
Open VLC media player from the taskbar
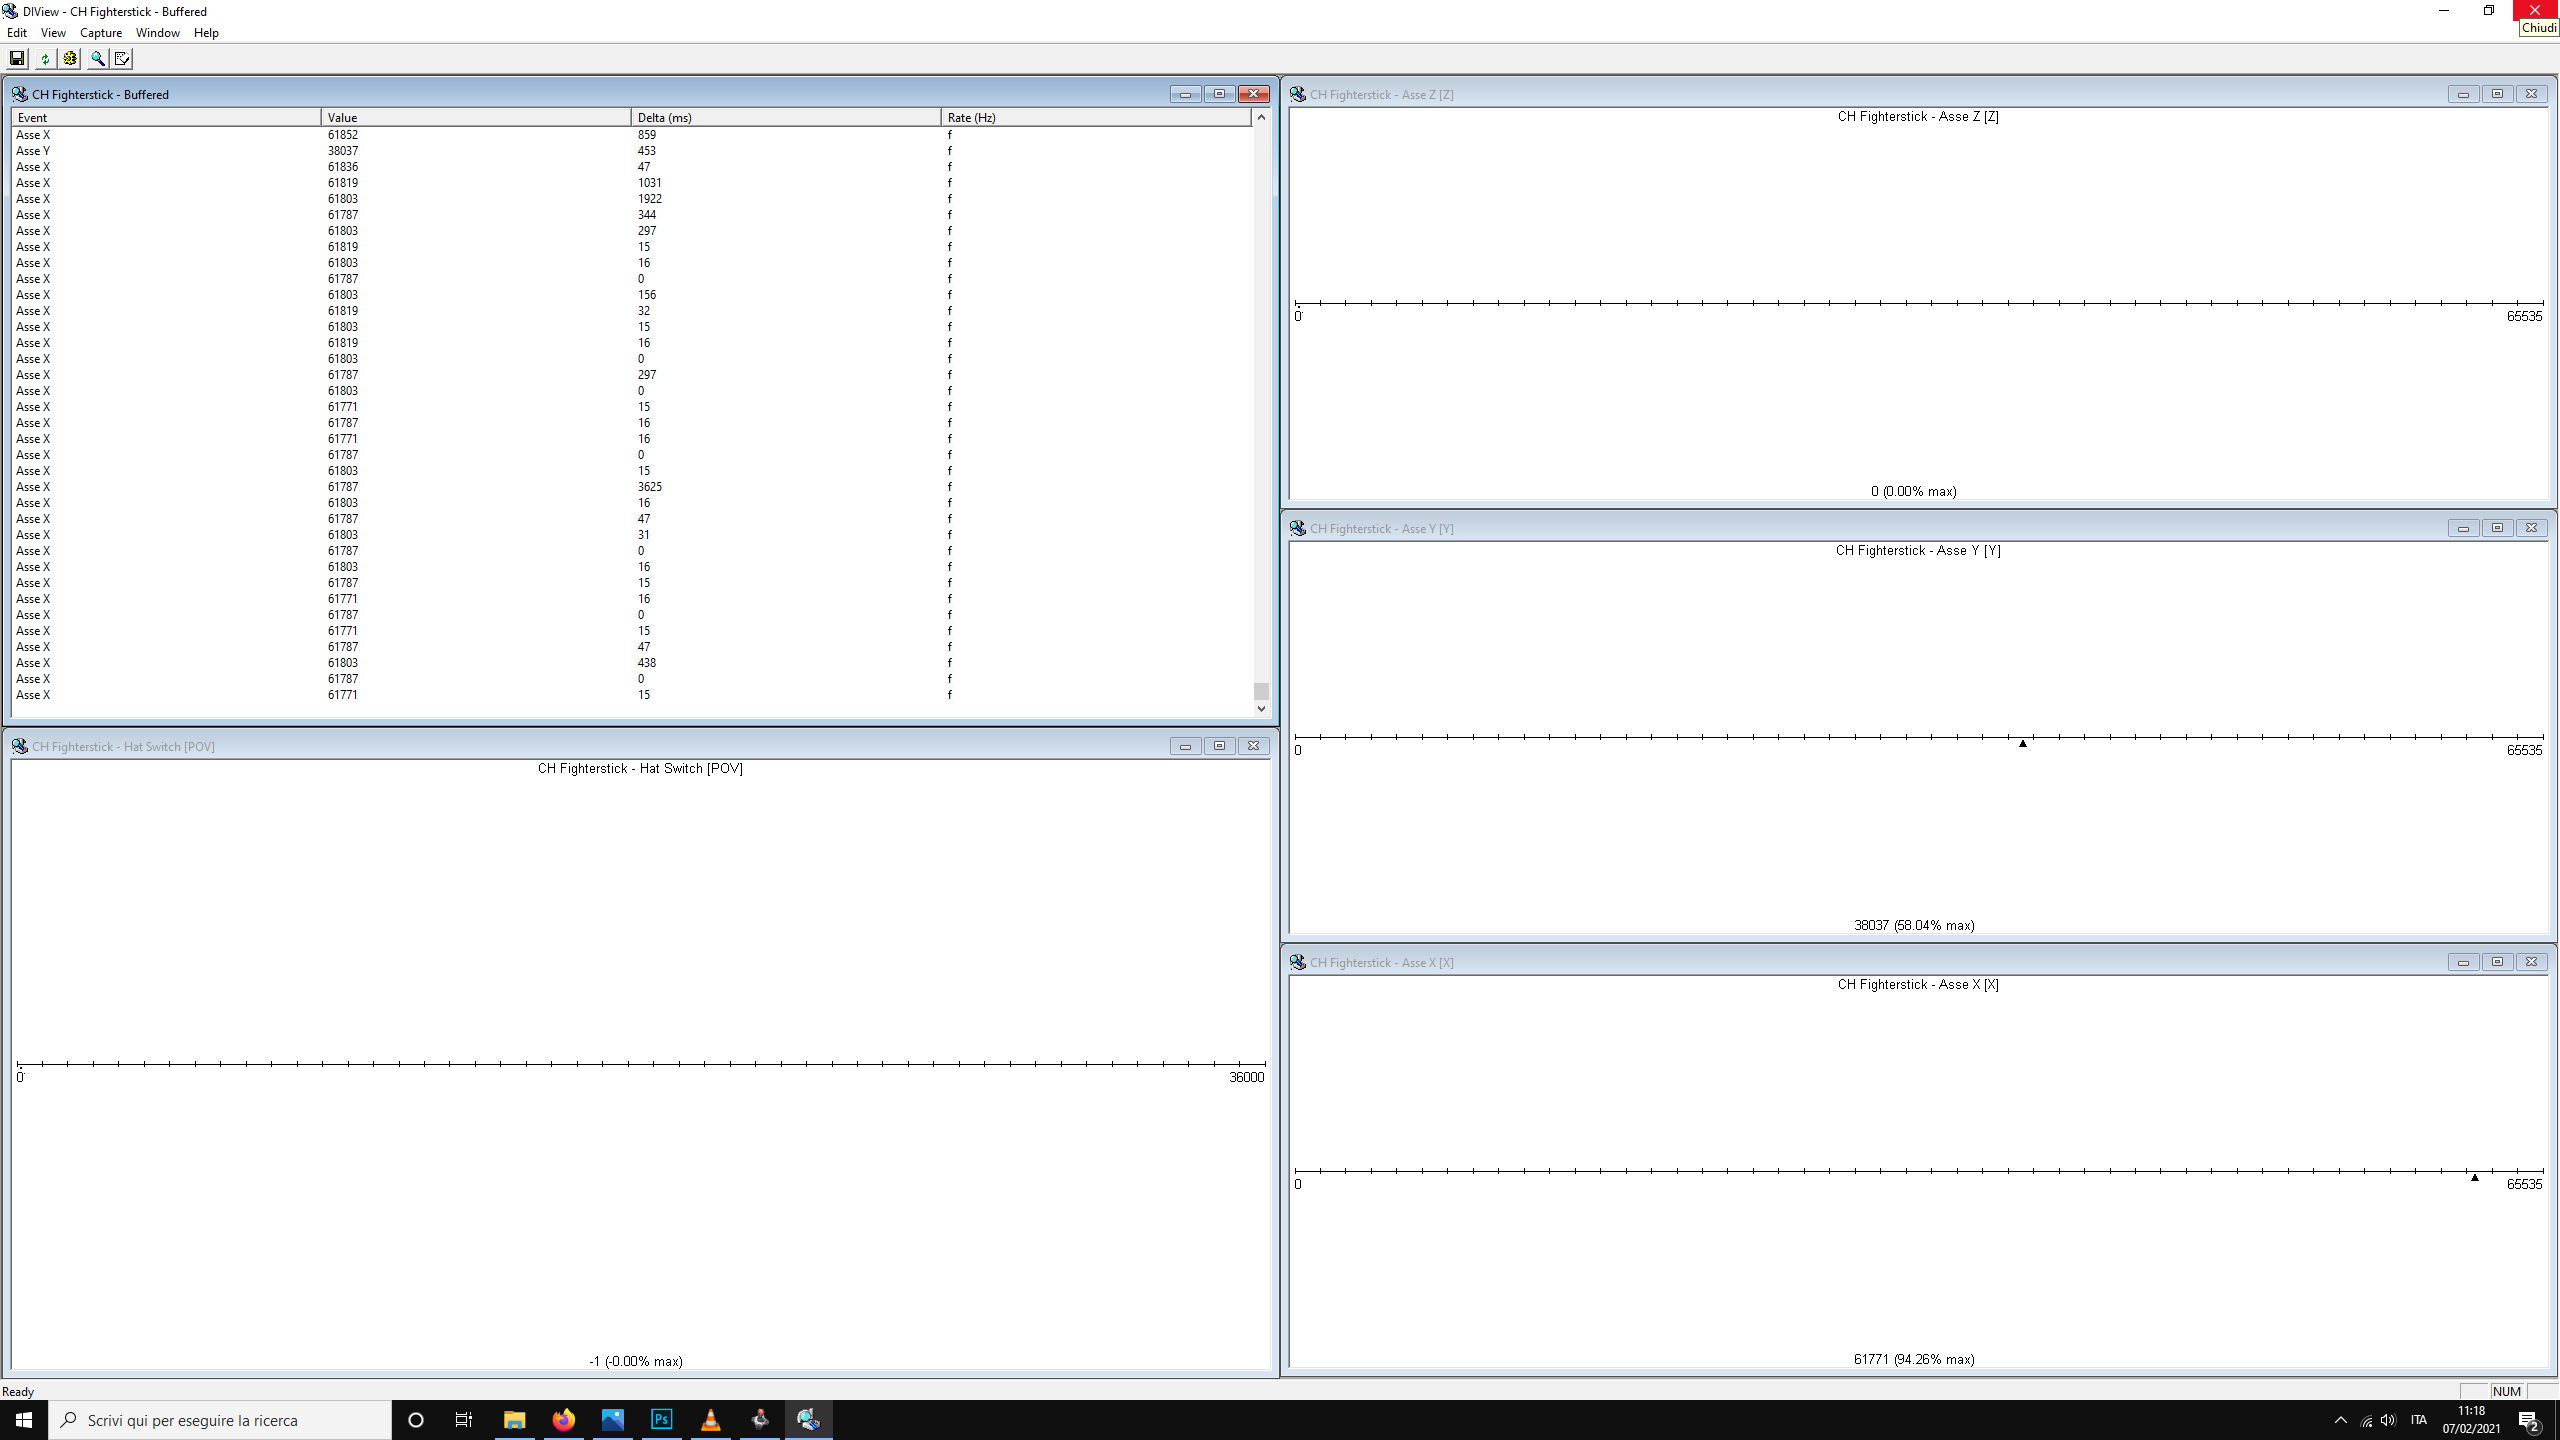(x=710, y=1420)
